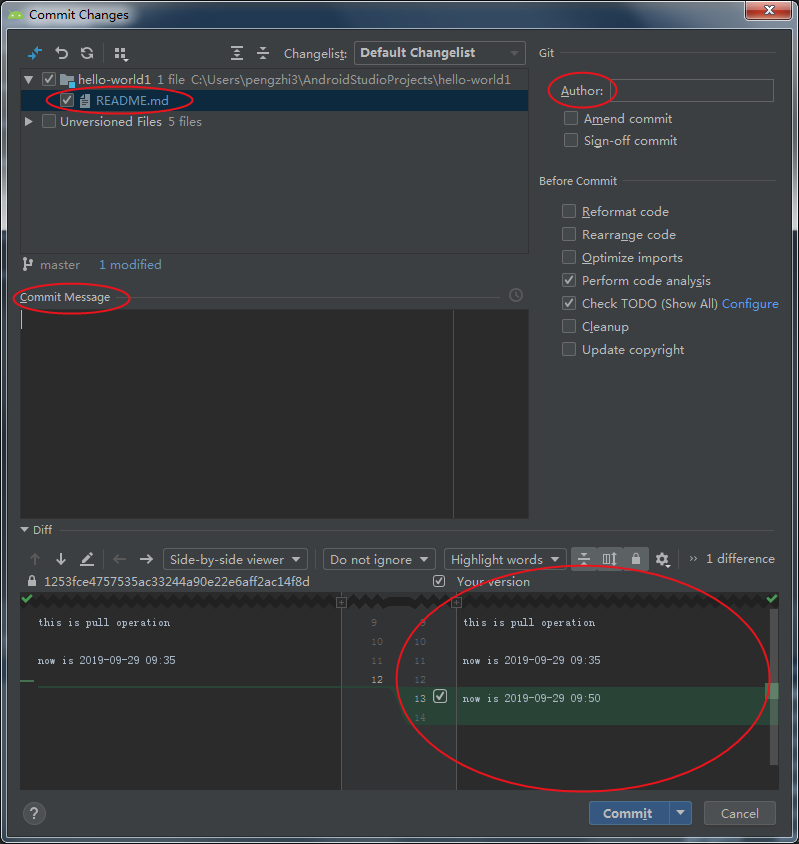Enable Cleanup checkbox

(x=569, y=326)
